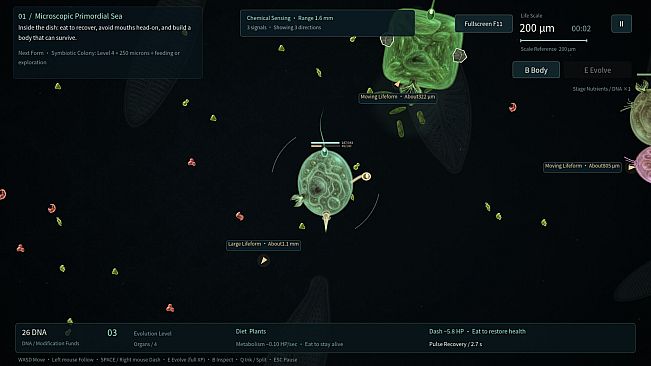
Task: Pause the game with the pause button
Action: pos(621,24)
